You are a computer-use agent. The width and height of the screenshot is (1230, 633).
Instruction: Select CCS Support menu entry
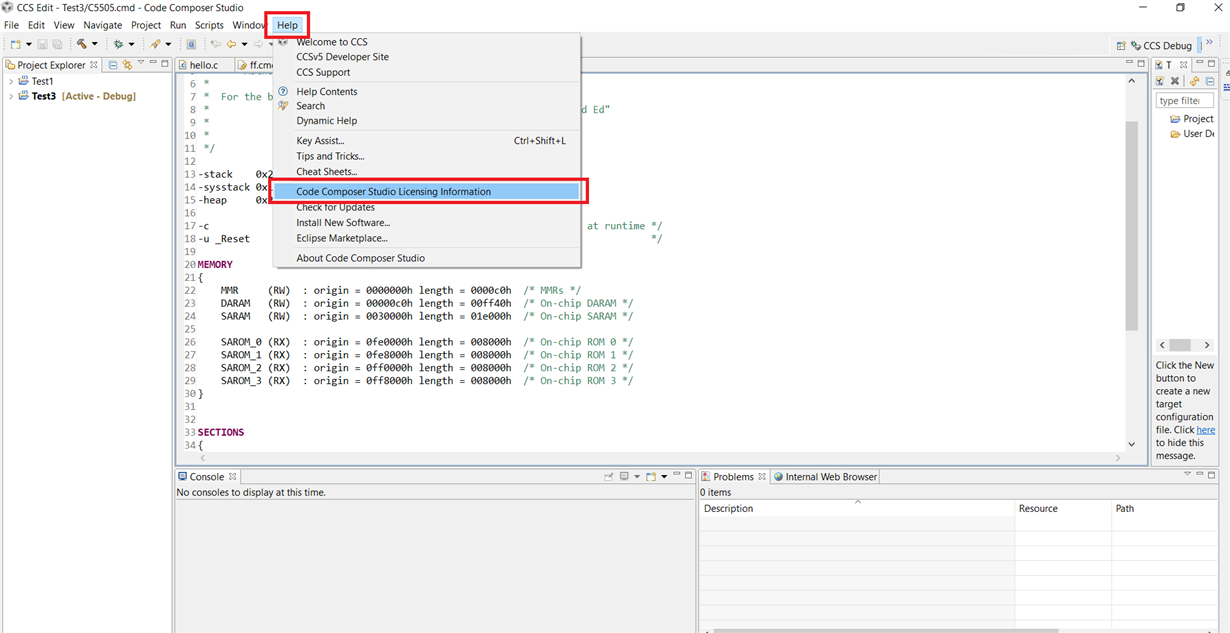[427, 72]
